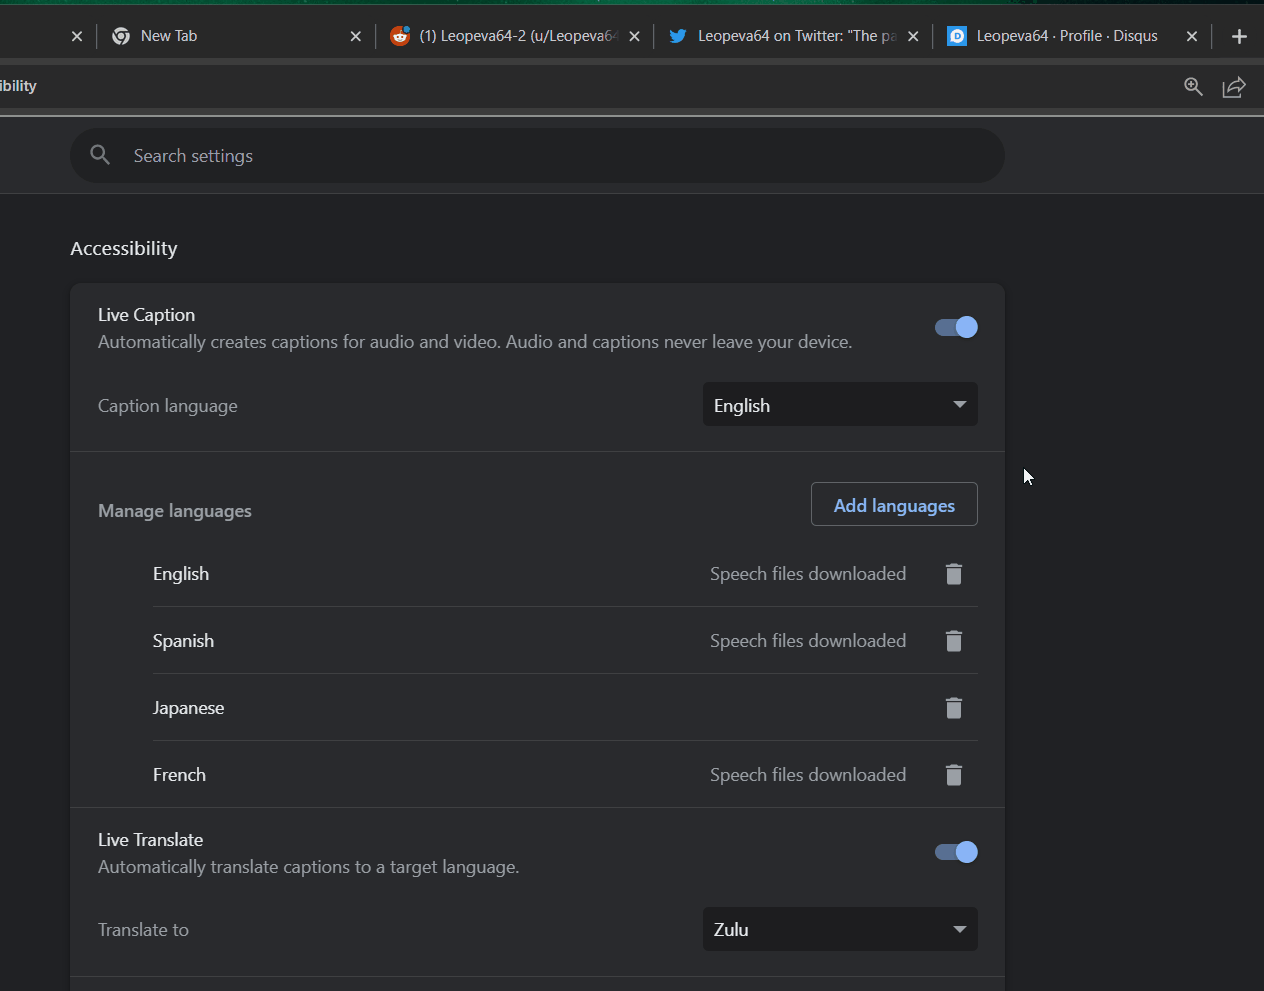Open the Caption language dropdown showing English
Image resolution: width=1264 pixels, height=991 pixels.
click(840, 404)
